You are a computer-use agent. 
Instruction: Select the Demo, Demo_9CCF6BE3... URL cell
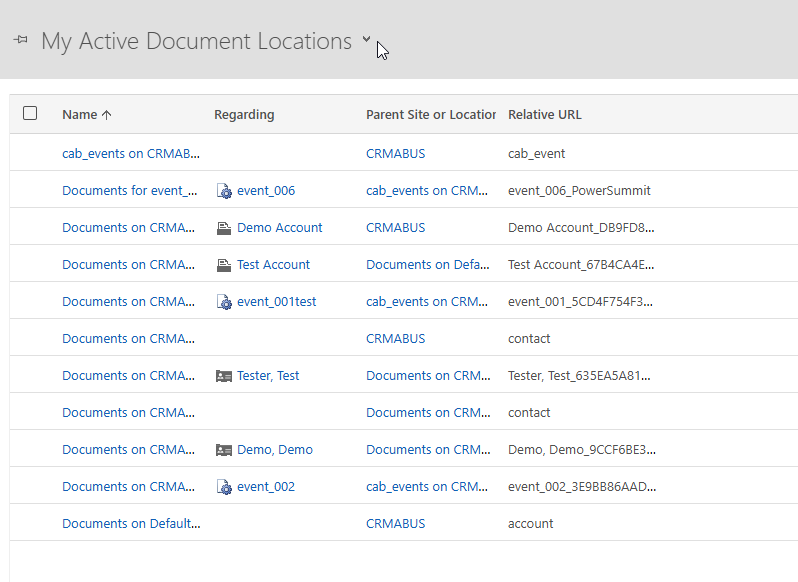582,450
